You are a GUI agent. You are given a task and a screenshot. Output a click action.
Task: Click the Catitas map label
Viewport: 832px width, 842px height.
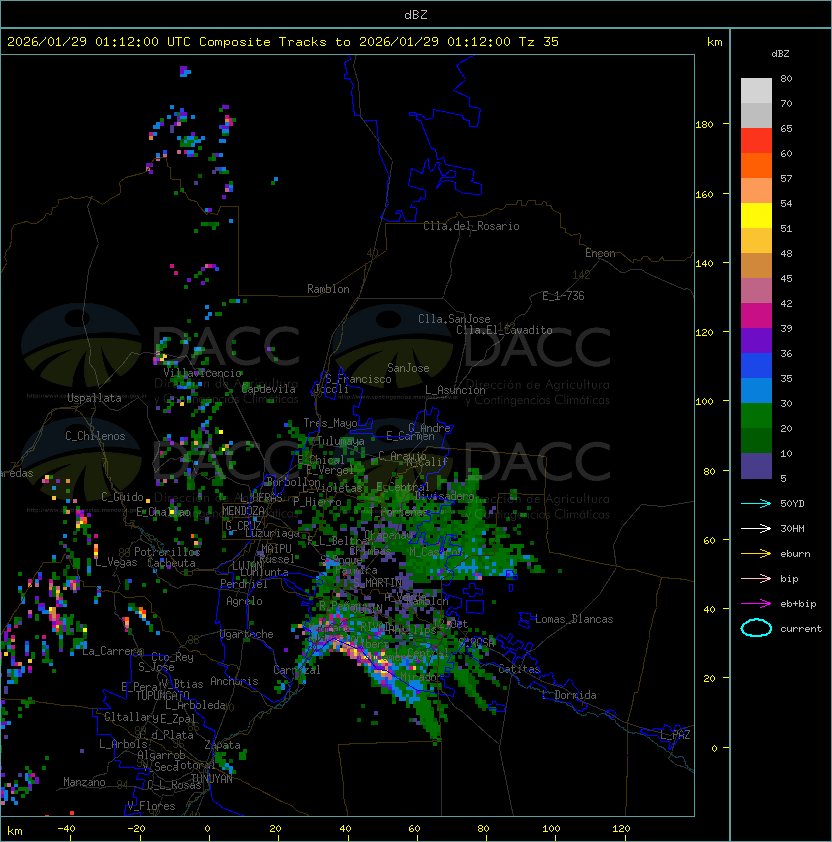[519, 669]
